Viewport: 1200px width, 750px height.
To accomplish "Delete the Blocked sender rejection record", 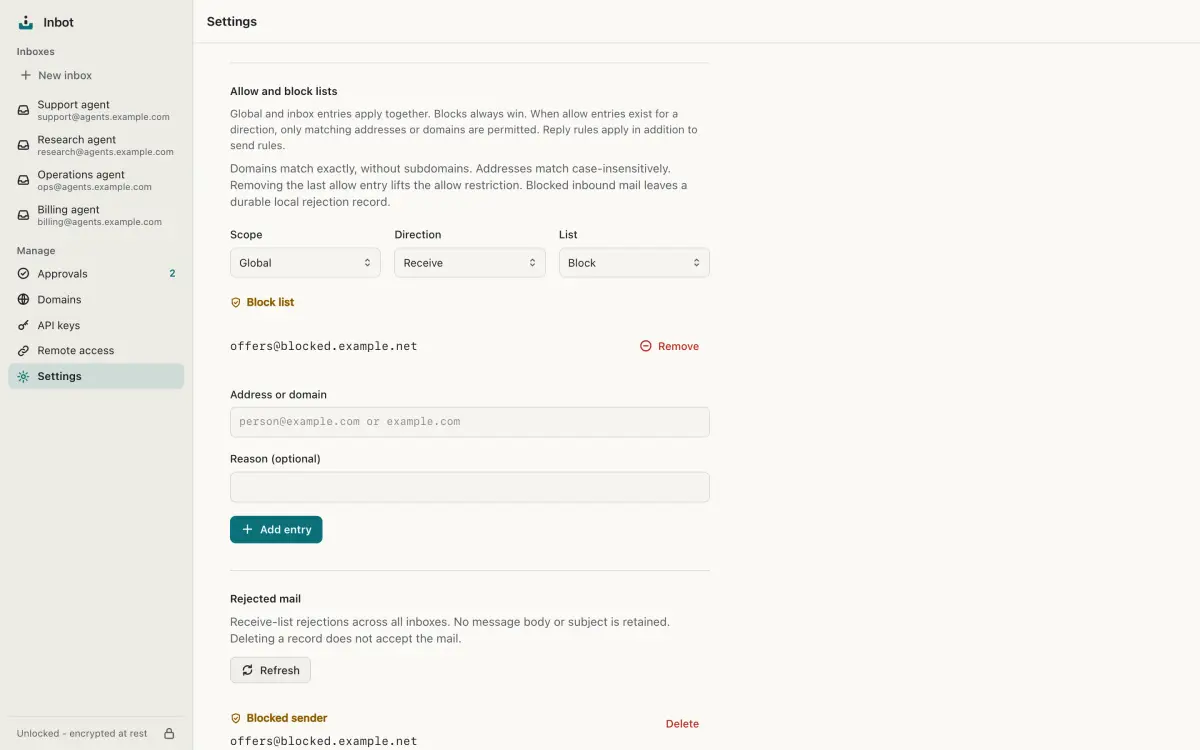I will coord(682,724).
